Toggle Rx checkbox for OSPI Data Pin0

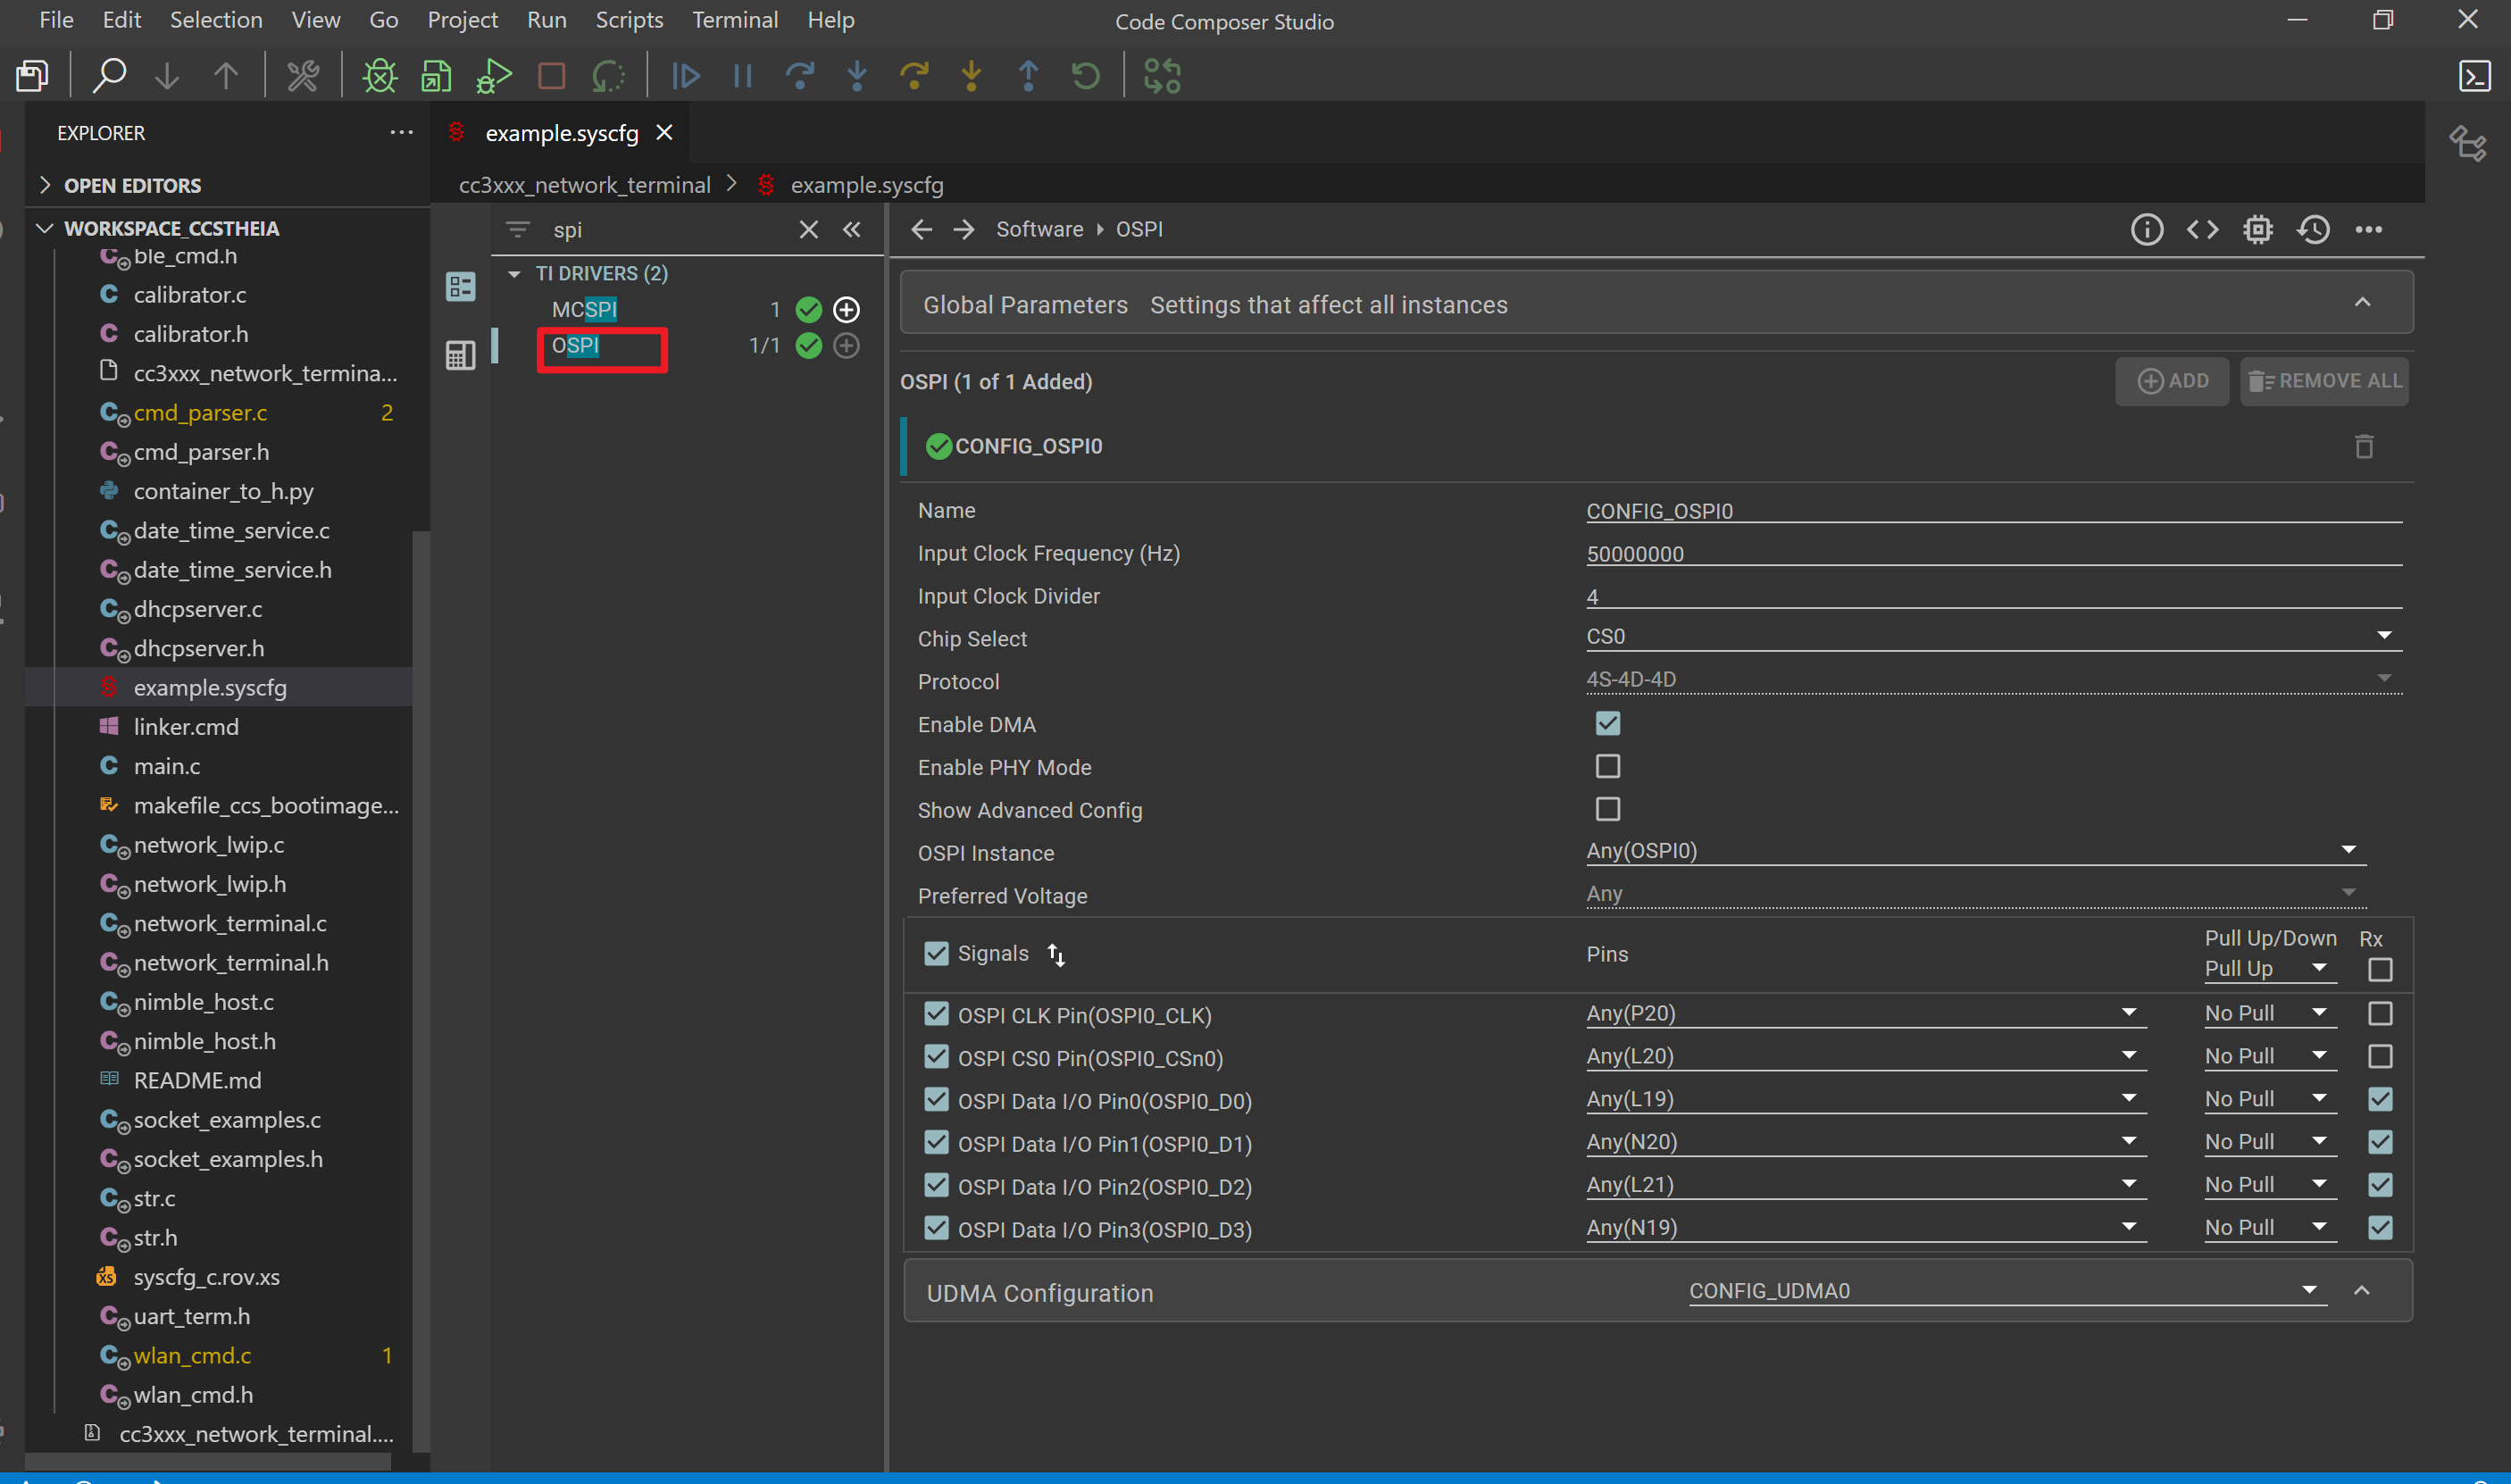point(2380,1099)
